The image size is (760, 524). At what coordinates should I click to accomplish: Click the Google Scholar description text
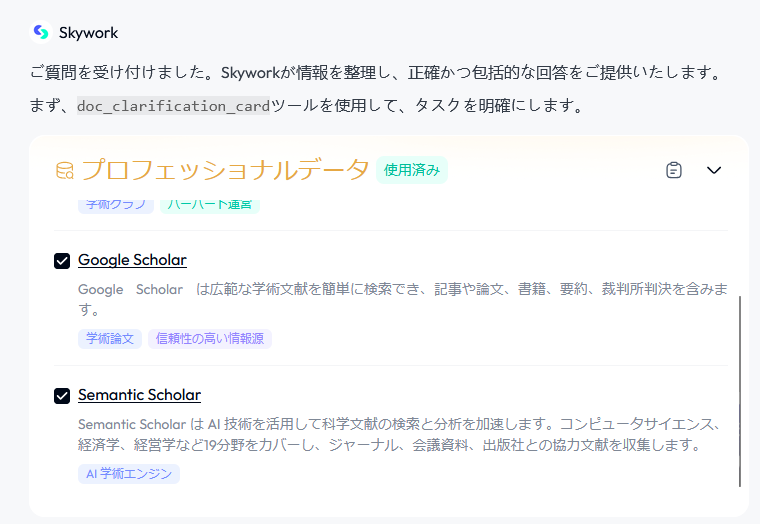coord(403,299)
